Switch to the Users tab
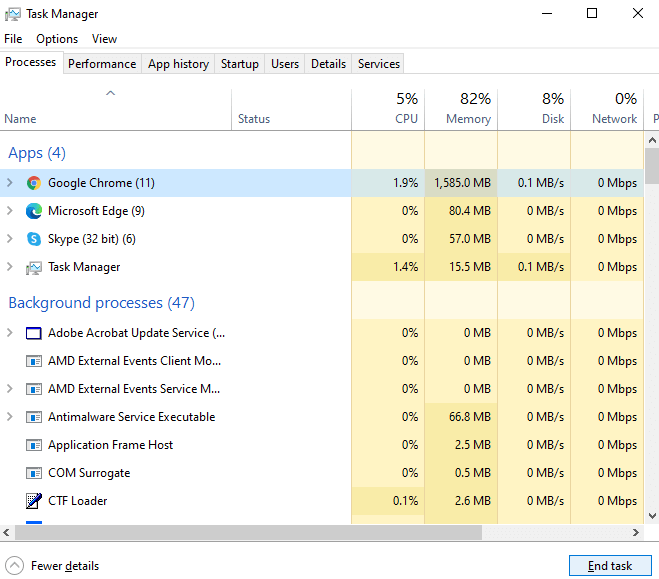659x579 pixels. (285, 64)
